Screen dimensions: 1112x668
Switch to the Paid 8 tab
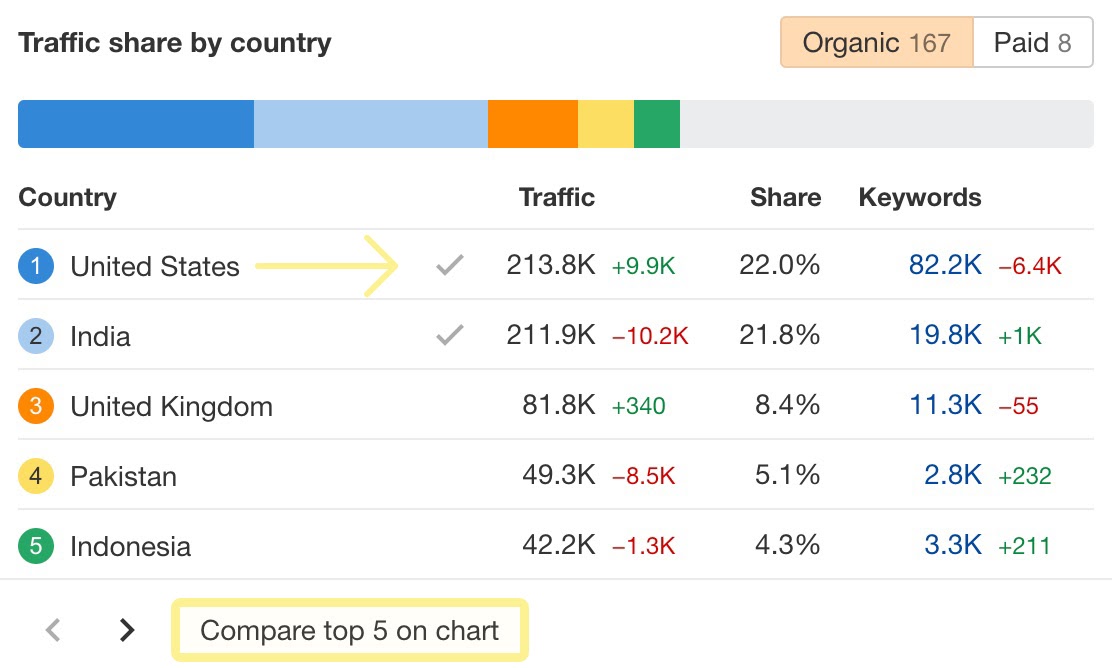[1032, 43]
